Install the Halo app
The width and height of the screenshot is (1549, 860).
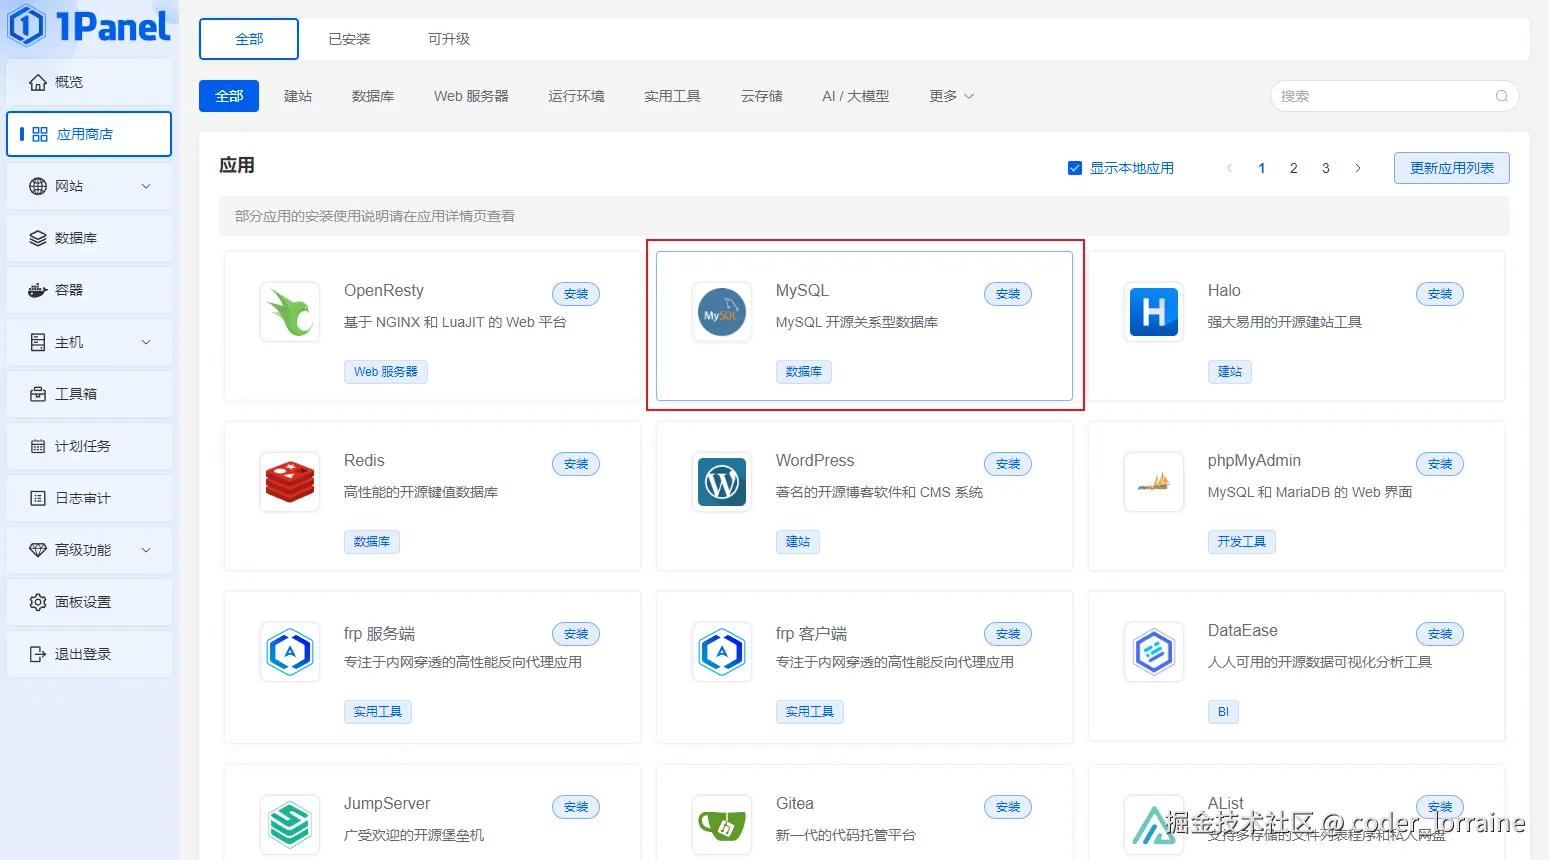(1440, 294)
